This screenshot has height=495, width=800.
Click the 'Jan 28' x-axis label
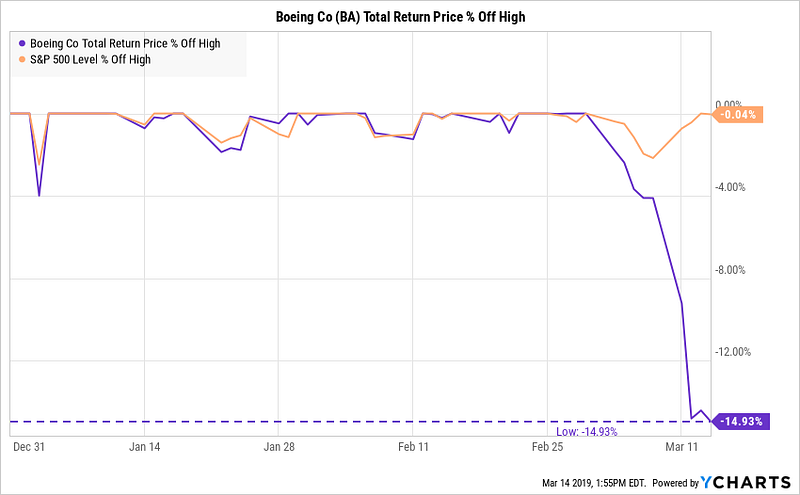(x=279, y=447)
